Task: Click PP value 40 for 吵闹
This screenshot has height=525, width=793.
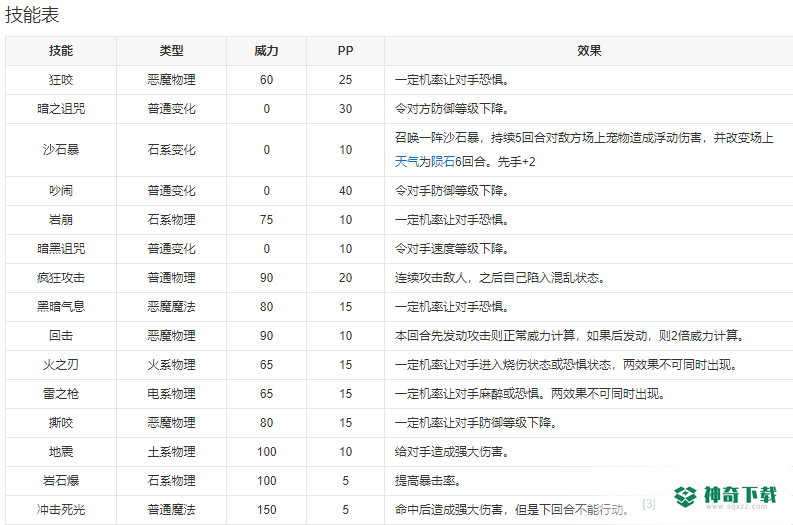Action: [x=345, y=191]
